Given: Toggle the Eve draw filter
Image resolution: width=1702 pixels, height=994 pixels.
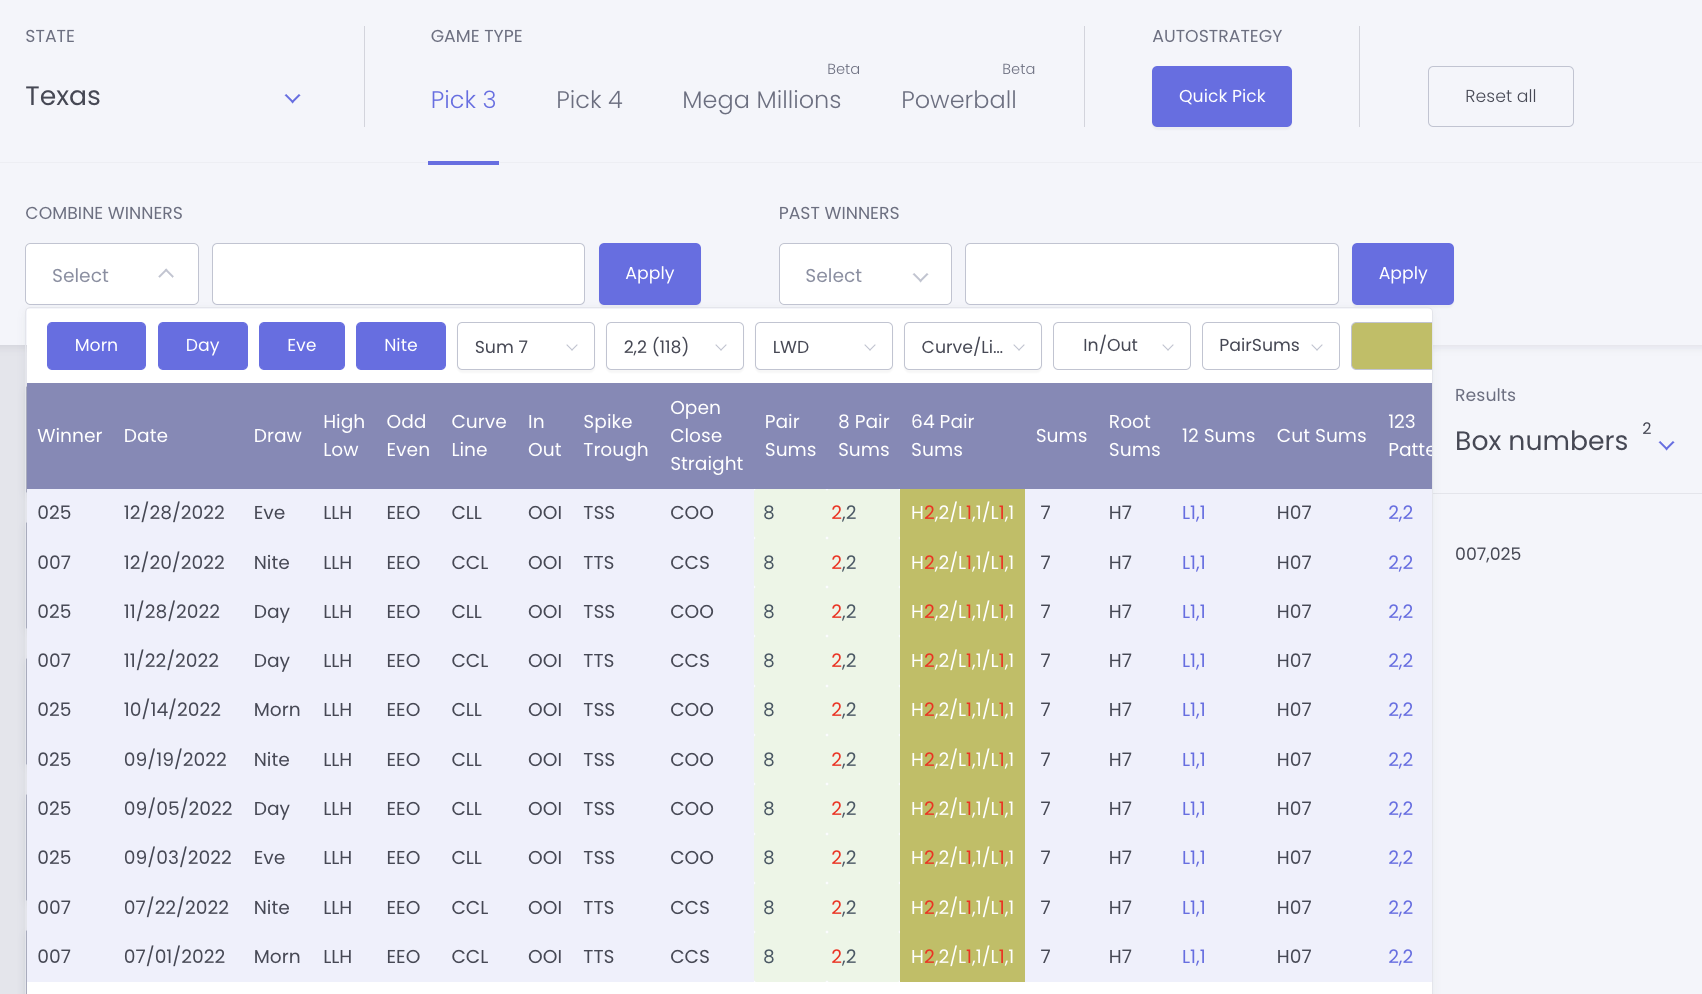Looking at the screenshot, I should pos(301,346).
